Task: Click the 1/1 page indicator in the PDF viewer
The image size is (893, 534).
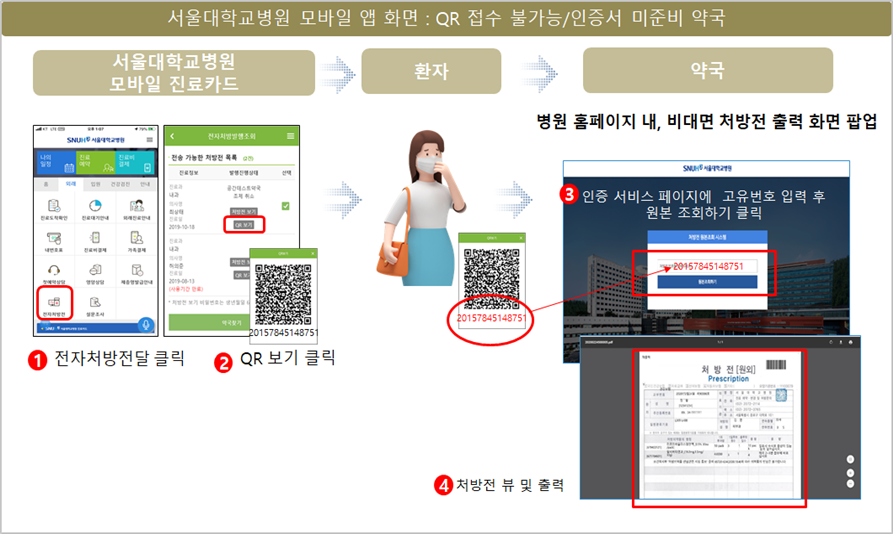Action: [x=720, y=342]
